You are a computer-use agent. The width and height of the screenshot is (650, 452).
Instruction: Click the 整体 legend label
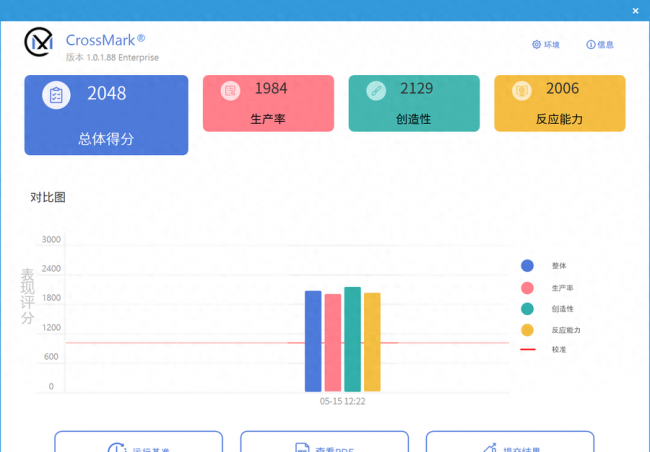point(559,266)
